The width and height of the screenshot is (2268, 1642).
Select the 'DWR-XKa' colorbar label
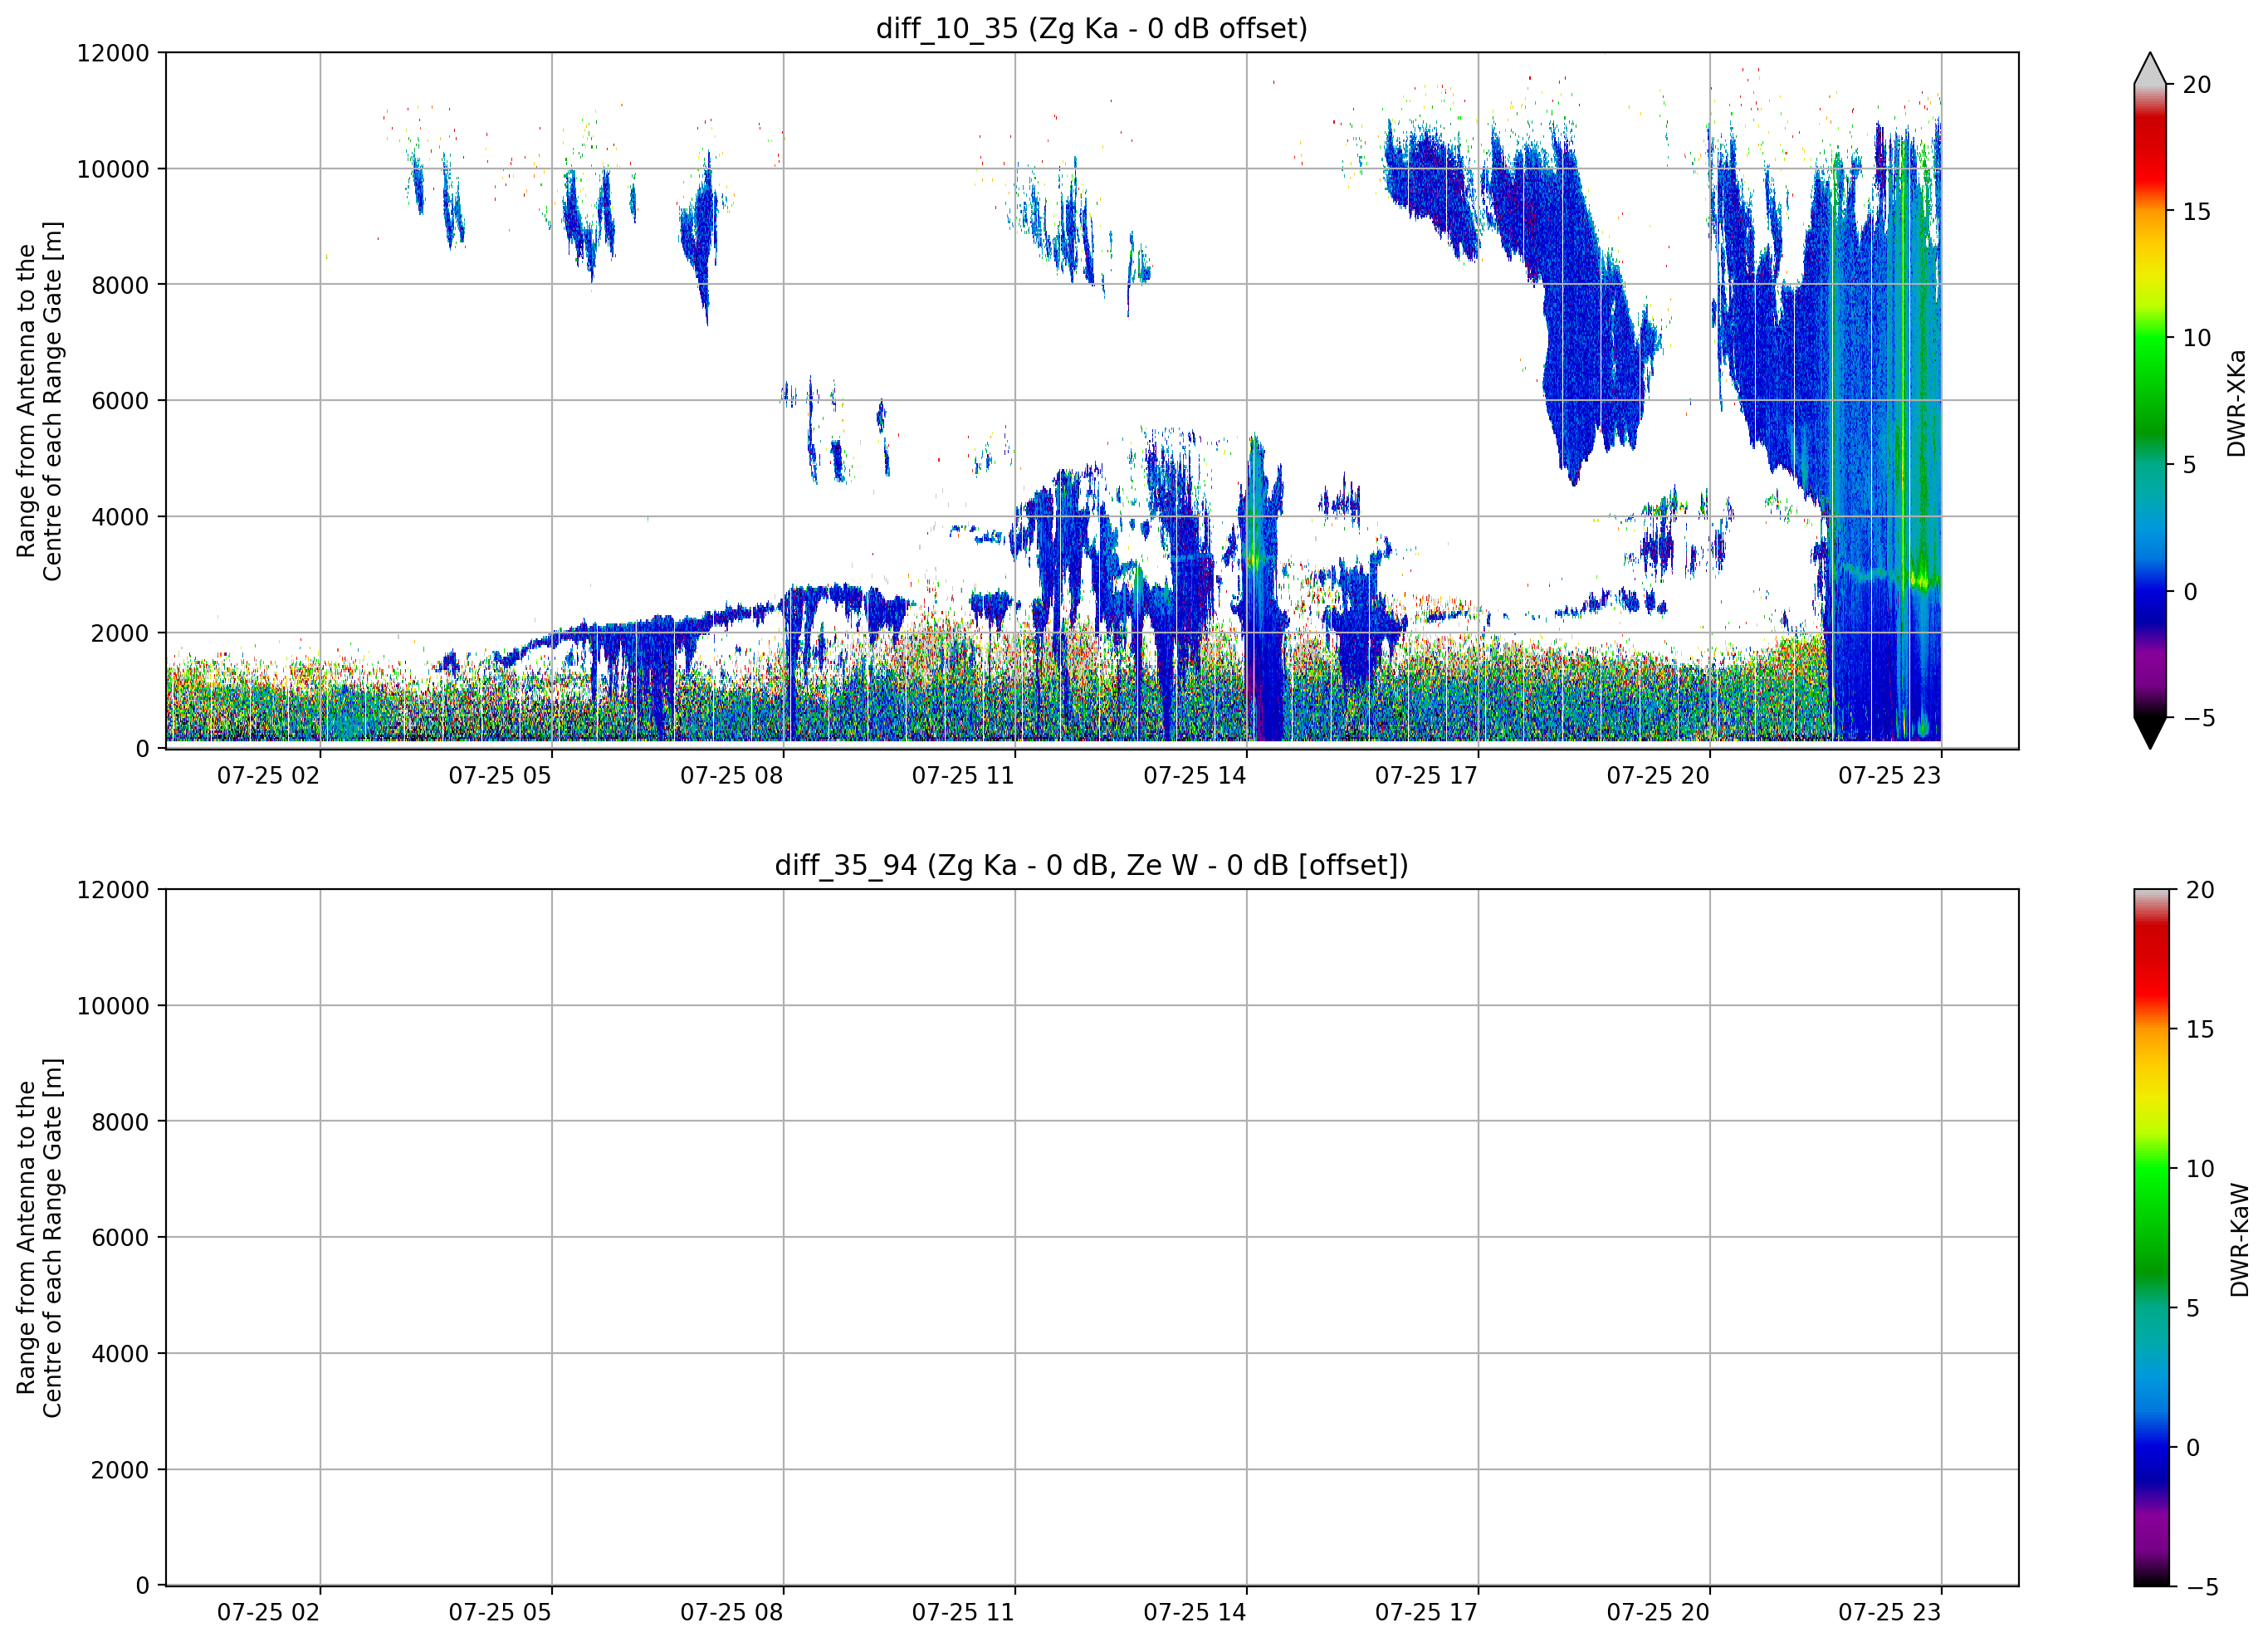click(2237, 403)
